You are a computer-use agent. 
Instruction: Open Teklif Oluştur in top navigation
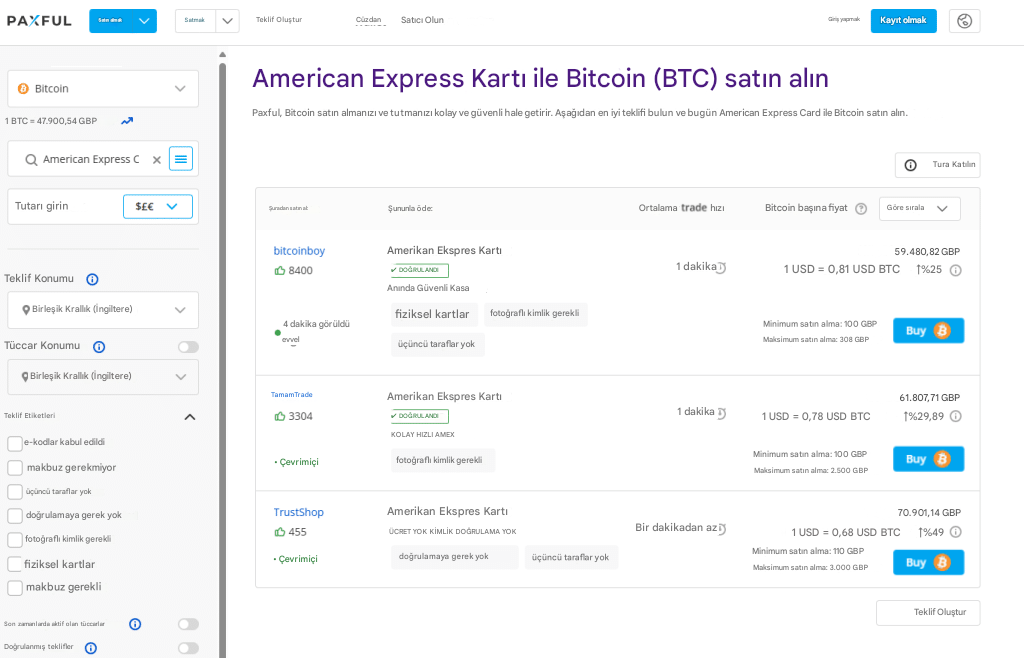(x=279, y=20)
